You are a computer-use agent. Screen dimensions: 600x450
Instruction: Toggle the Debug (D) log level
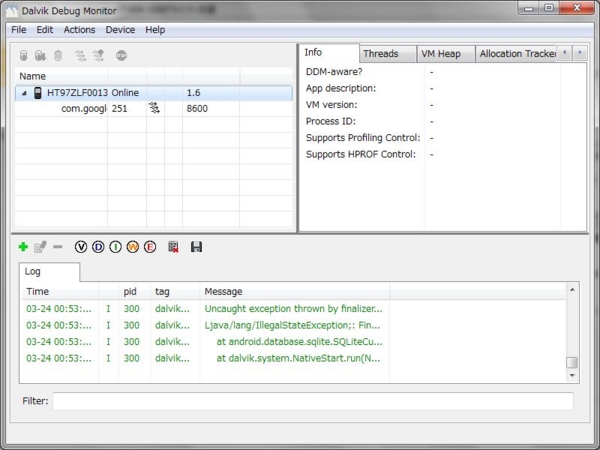[x=98, y=247]
